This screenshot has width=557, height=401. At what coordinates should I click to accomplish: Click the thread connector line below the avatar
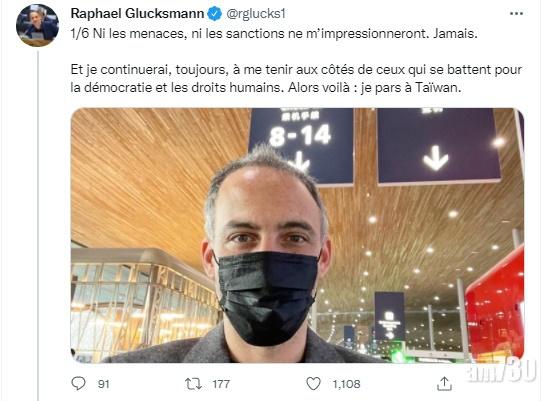[38, 226]
